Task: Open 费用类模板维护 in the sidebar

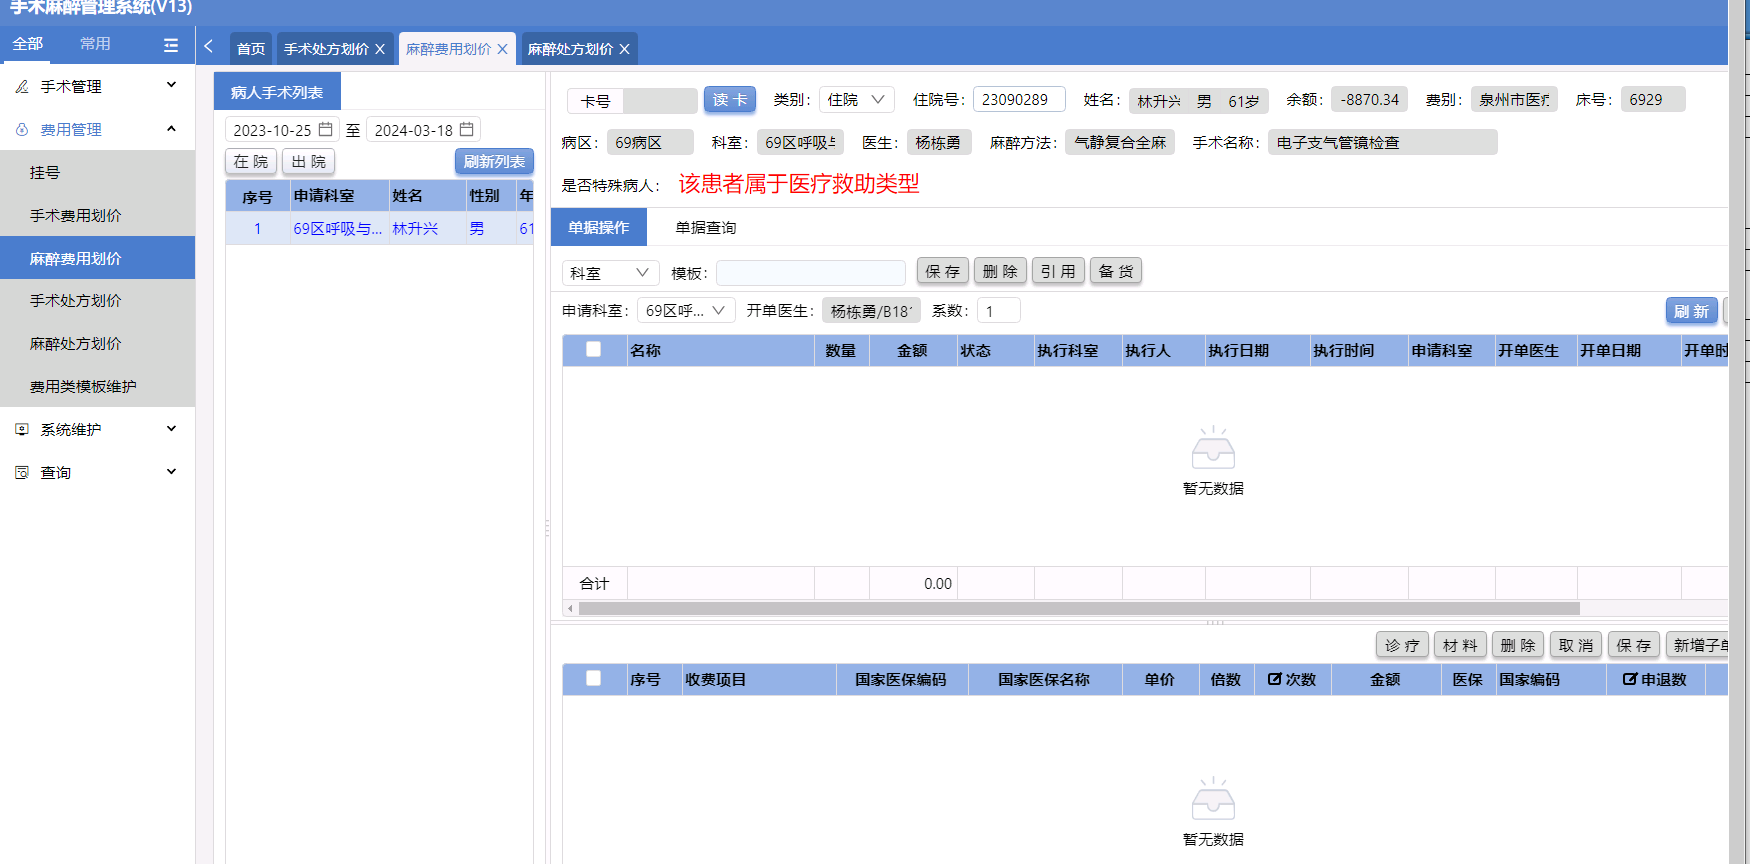Action: coord(97,387)
